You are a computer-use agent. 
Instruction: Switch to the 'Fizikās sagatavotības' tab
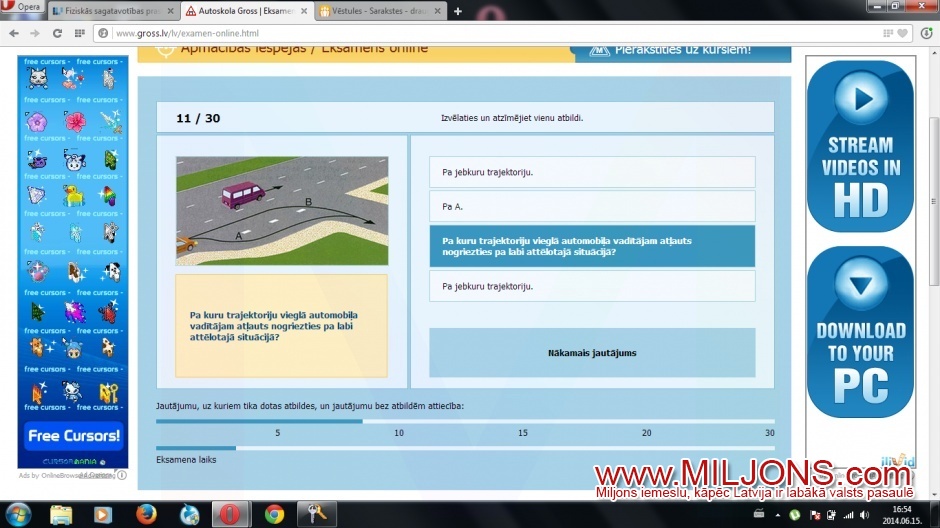pyautogui.click(x=112, y=11)
